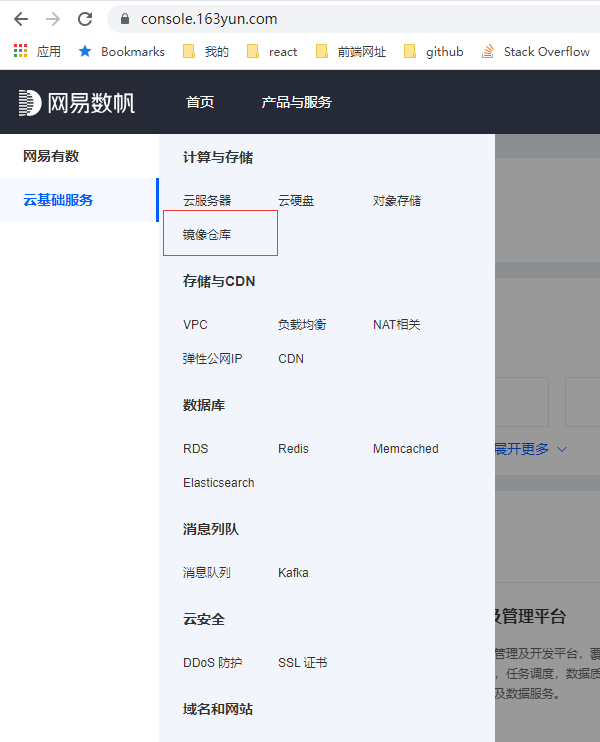600x742 pixels.
Task: Open the 我的 bookmark folder
Action: [x=206, y=52]
